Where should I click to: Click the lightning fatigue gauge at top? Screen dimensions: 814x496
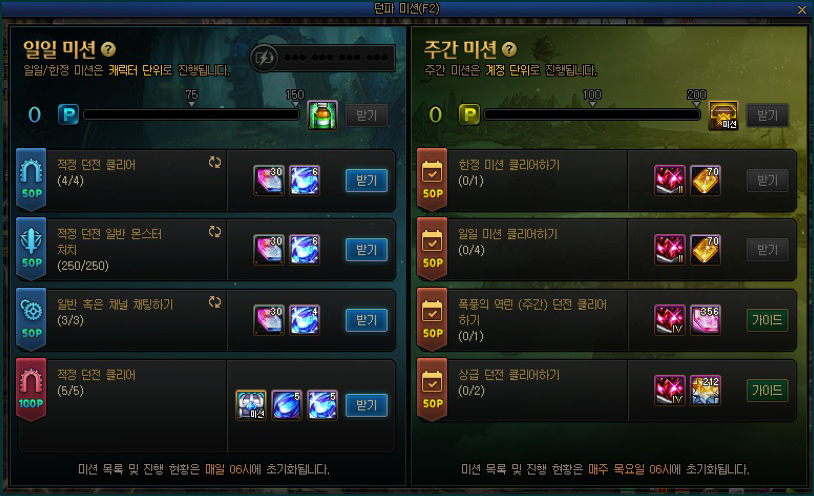click(322, 58)
